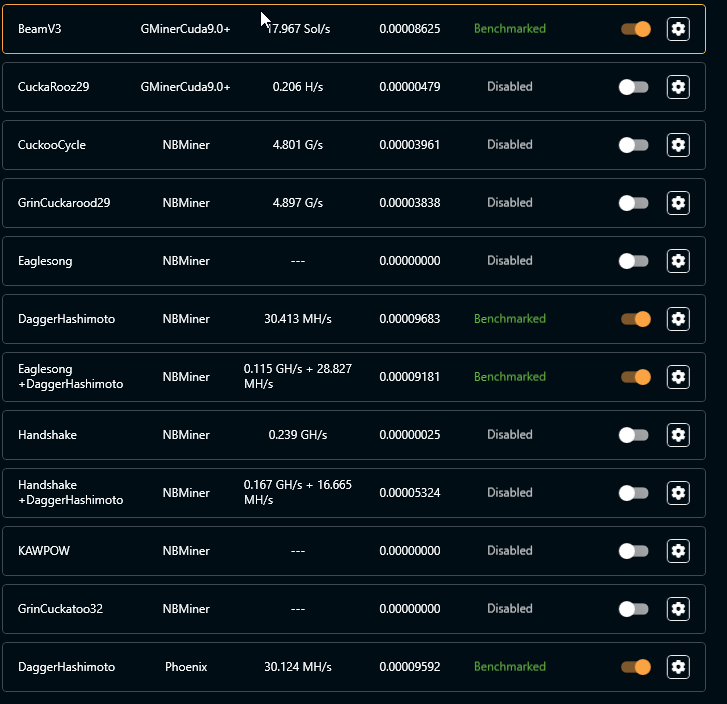The width and height of the screenshot is (727, 704).
Task: Click the 0.00009683 profit value
Action: pos(409,319)
